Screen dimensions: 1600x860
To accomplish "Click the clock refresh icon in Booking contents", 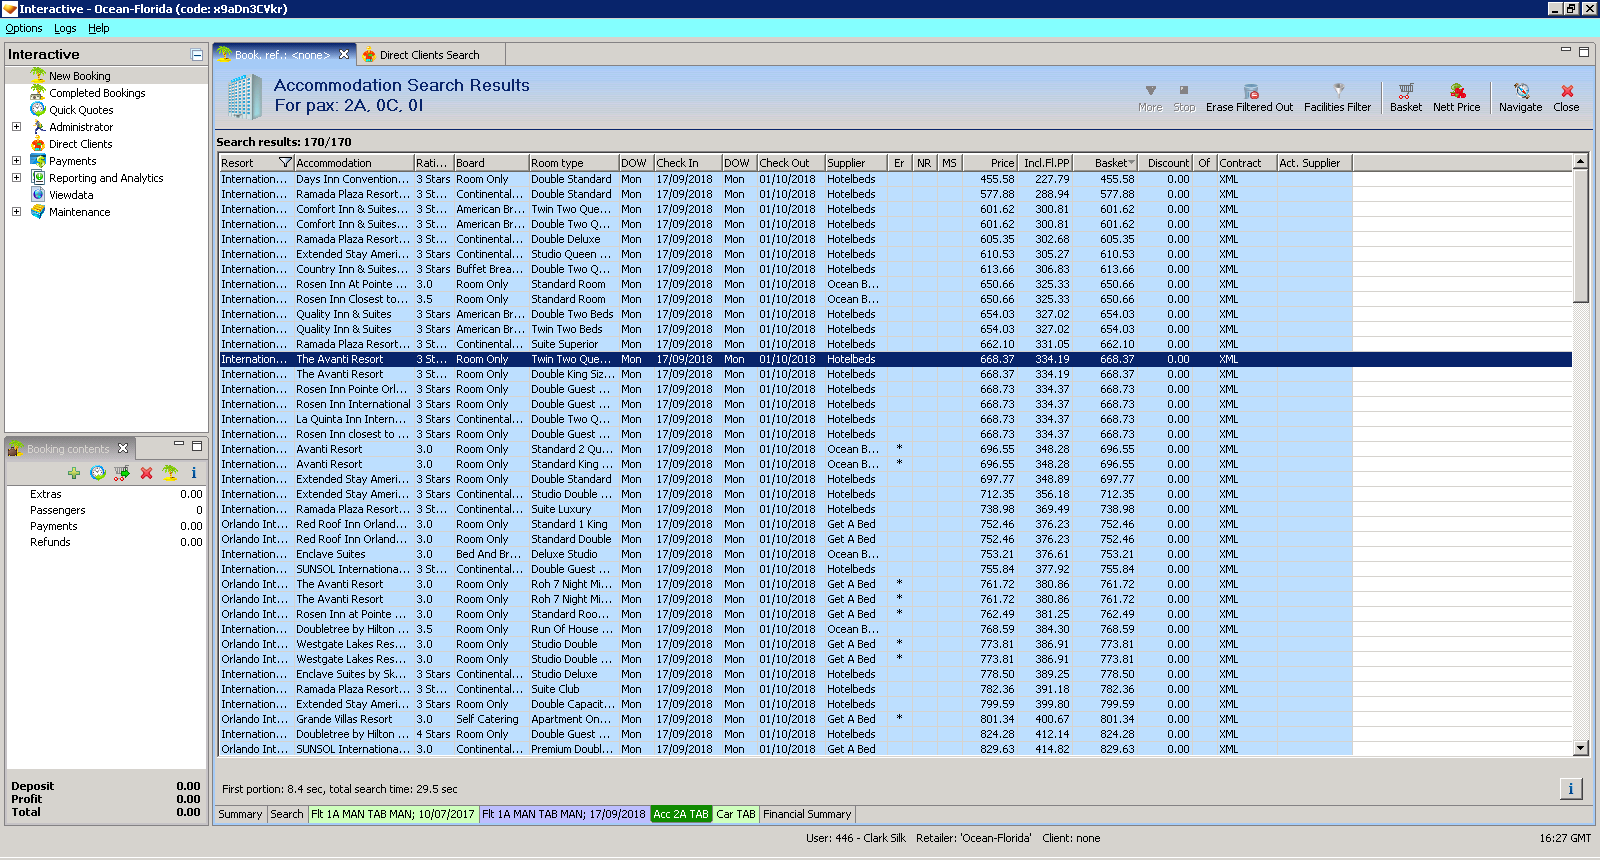I will [97, 473].
